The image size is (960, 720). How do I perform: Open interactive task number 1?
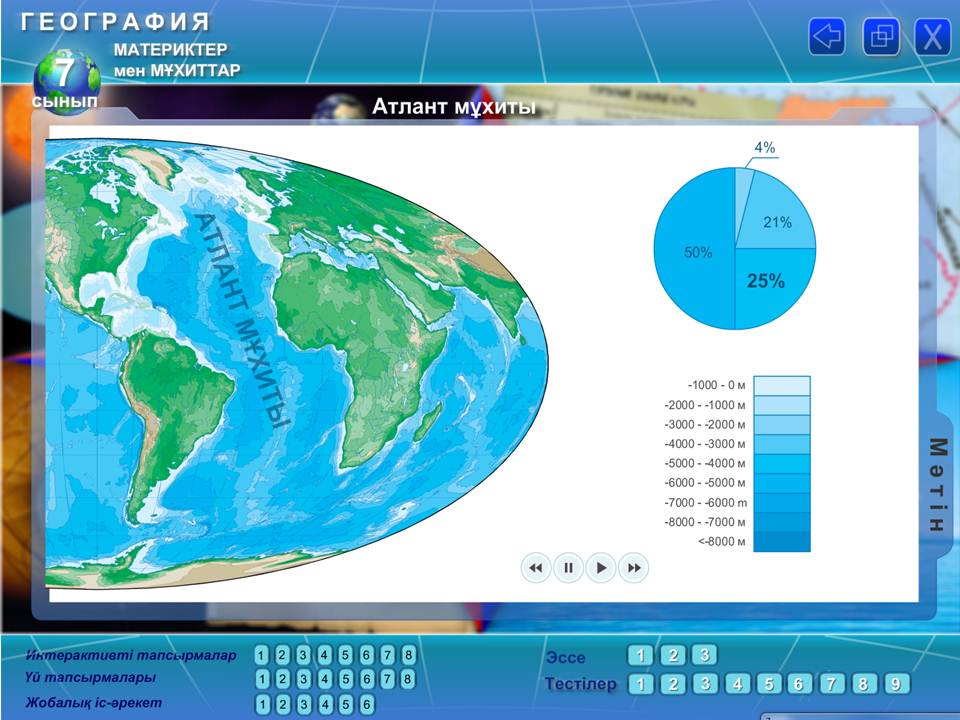[261, 655]
